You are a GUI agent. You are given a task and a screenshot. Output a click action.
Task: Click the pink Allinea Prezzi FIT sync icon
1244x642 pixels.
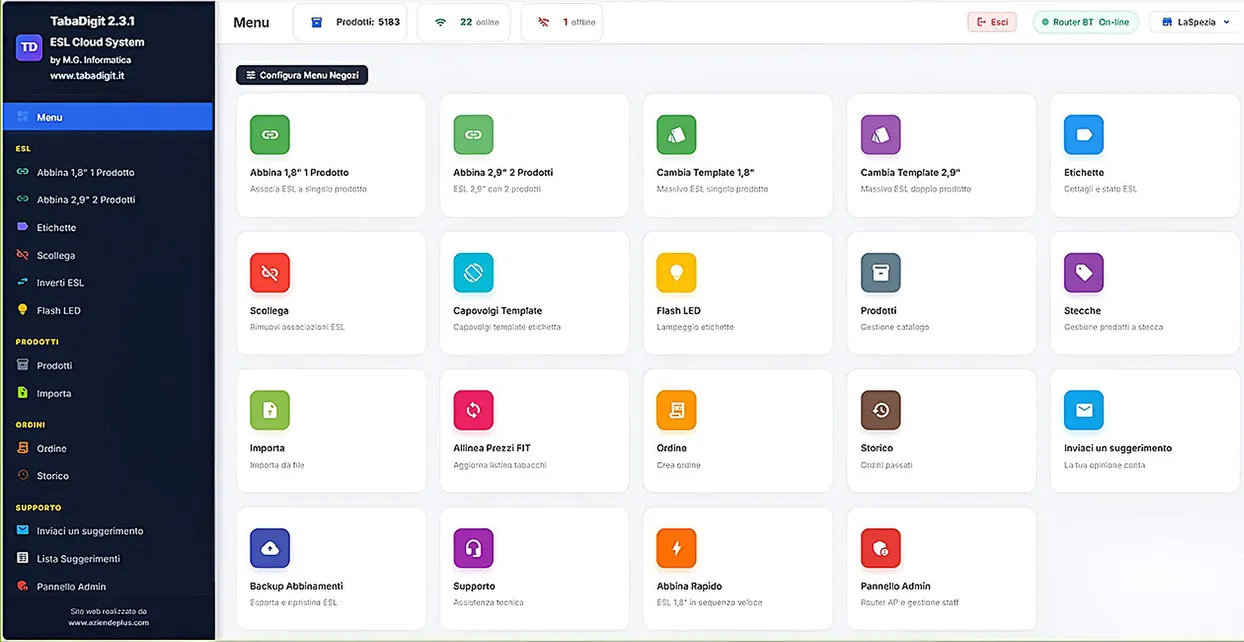click(473, 410)
